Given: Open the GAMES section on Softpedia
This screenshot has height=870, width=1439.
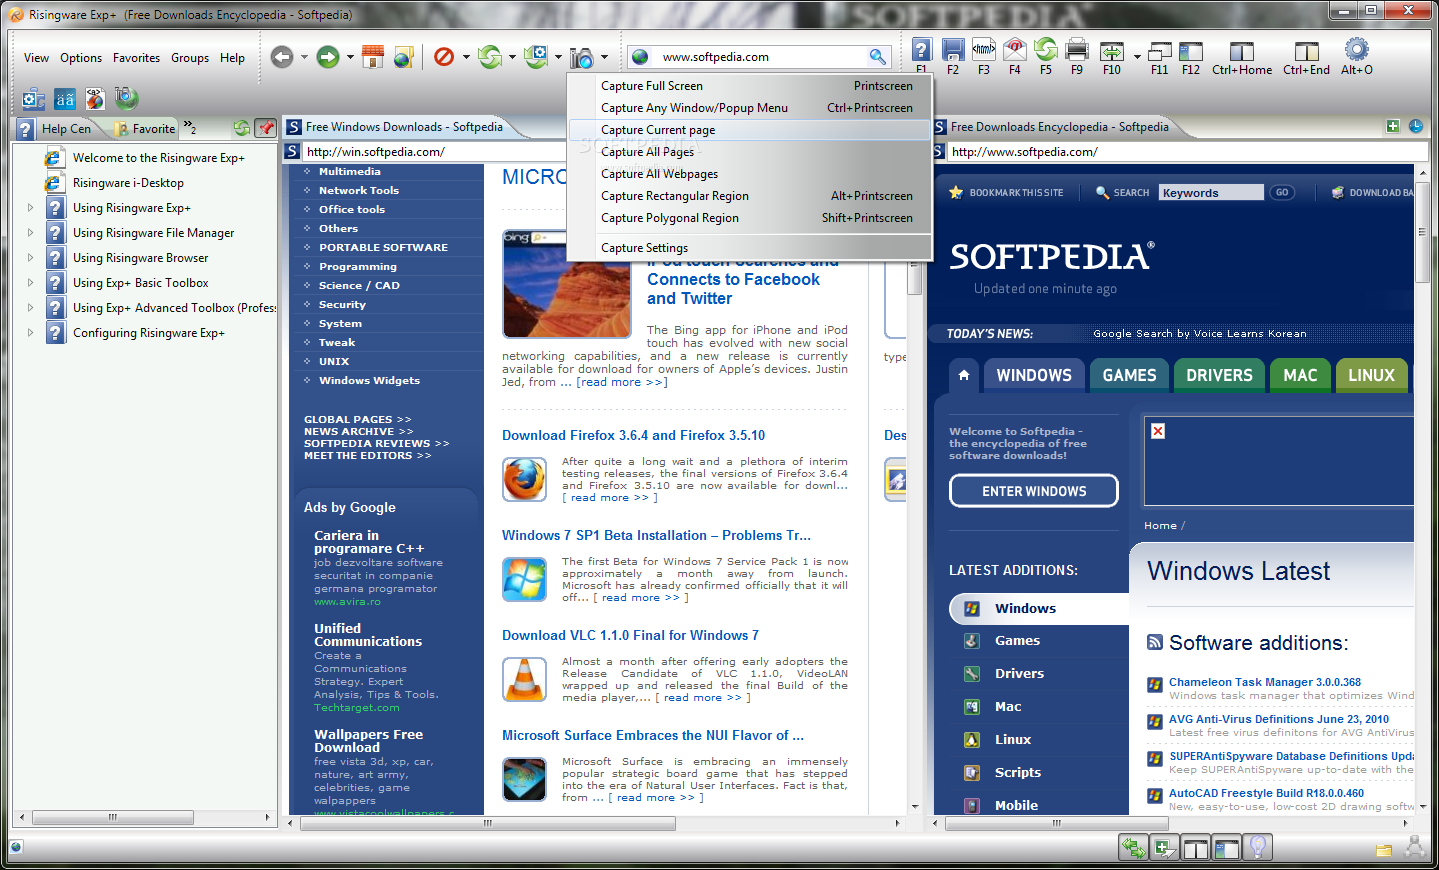Looking at the screenshot, I should point(1129,375).
